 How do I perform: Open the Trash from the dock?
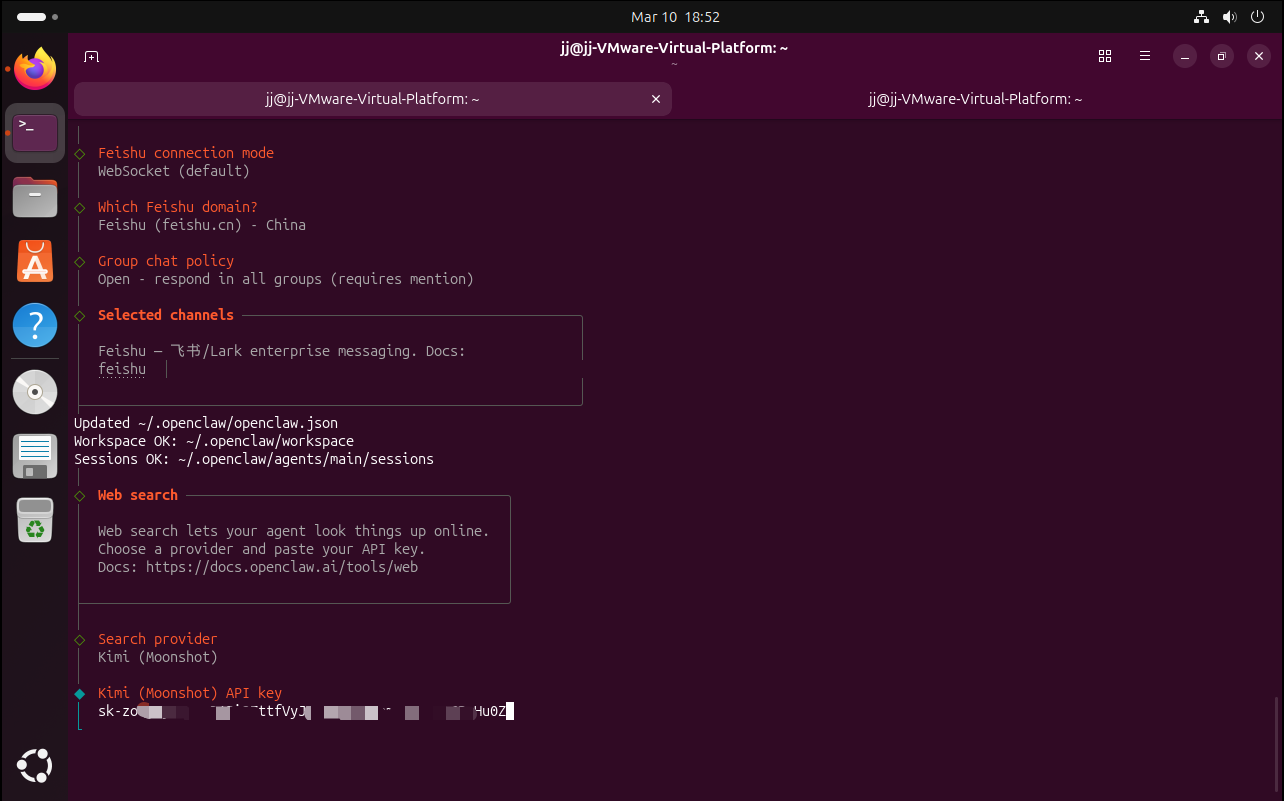tap(35, 520)
